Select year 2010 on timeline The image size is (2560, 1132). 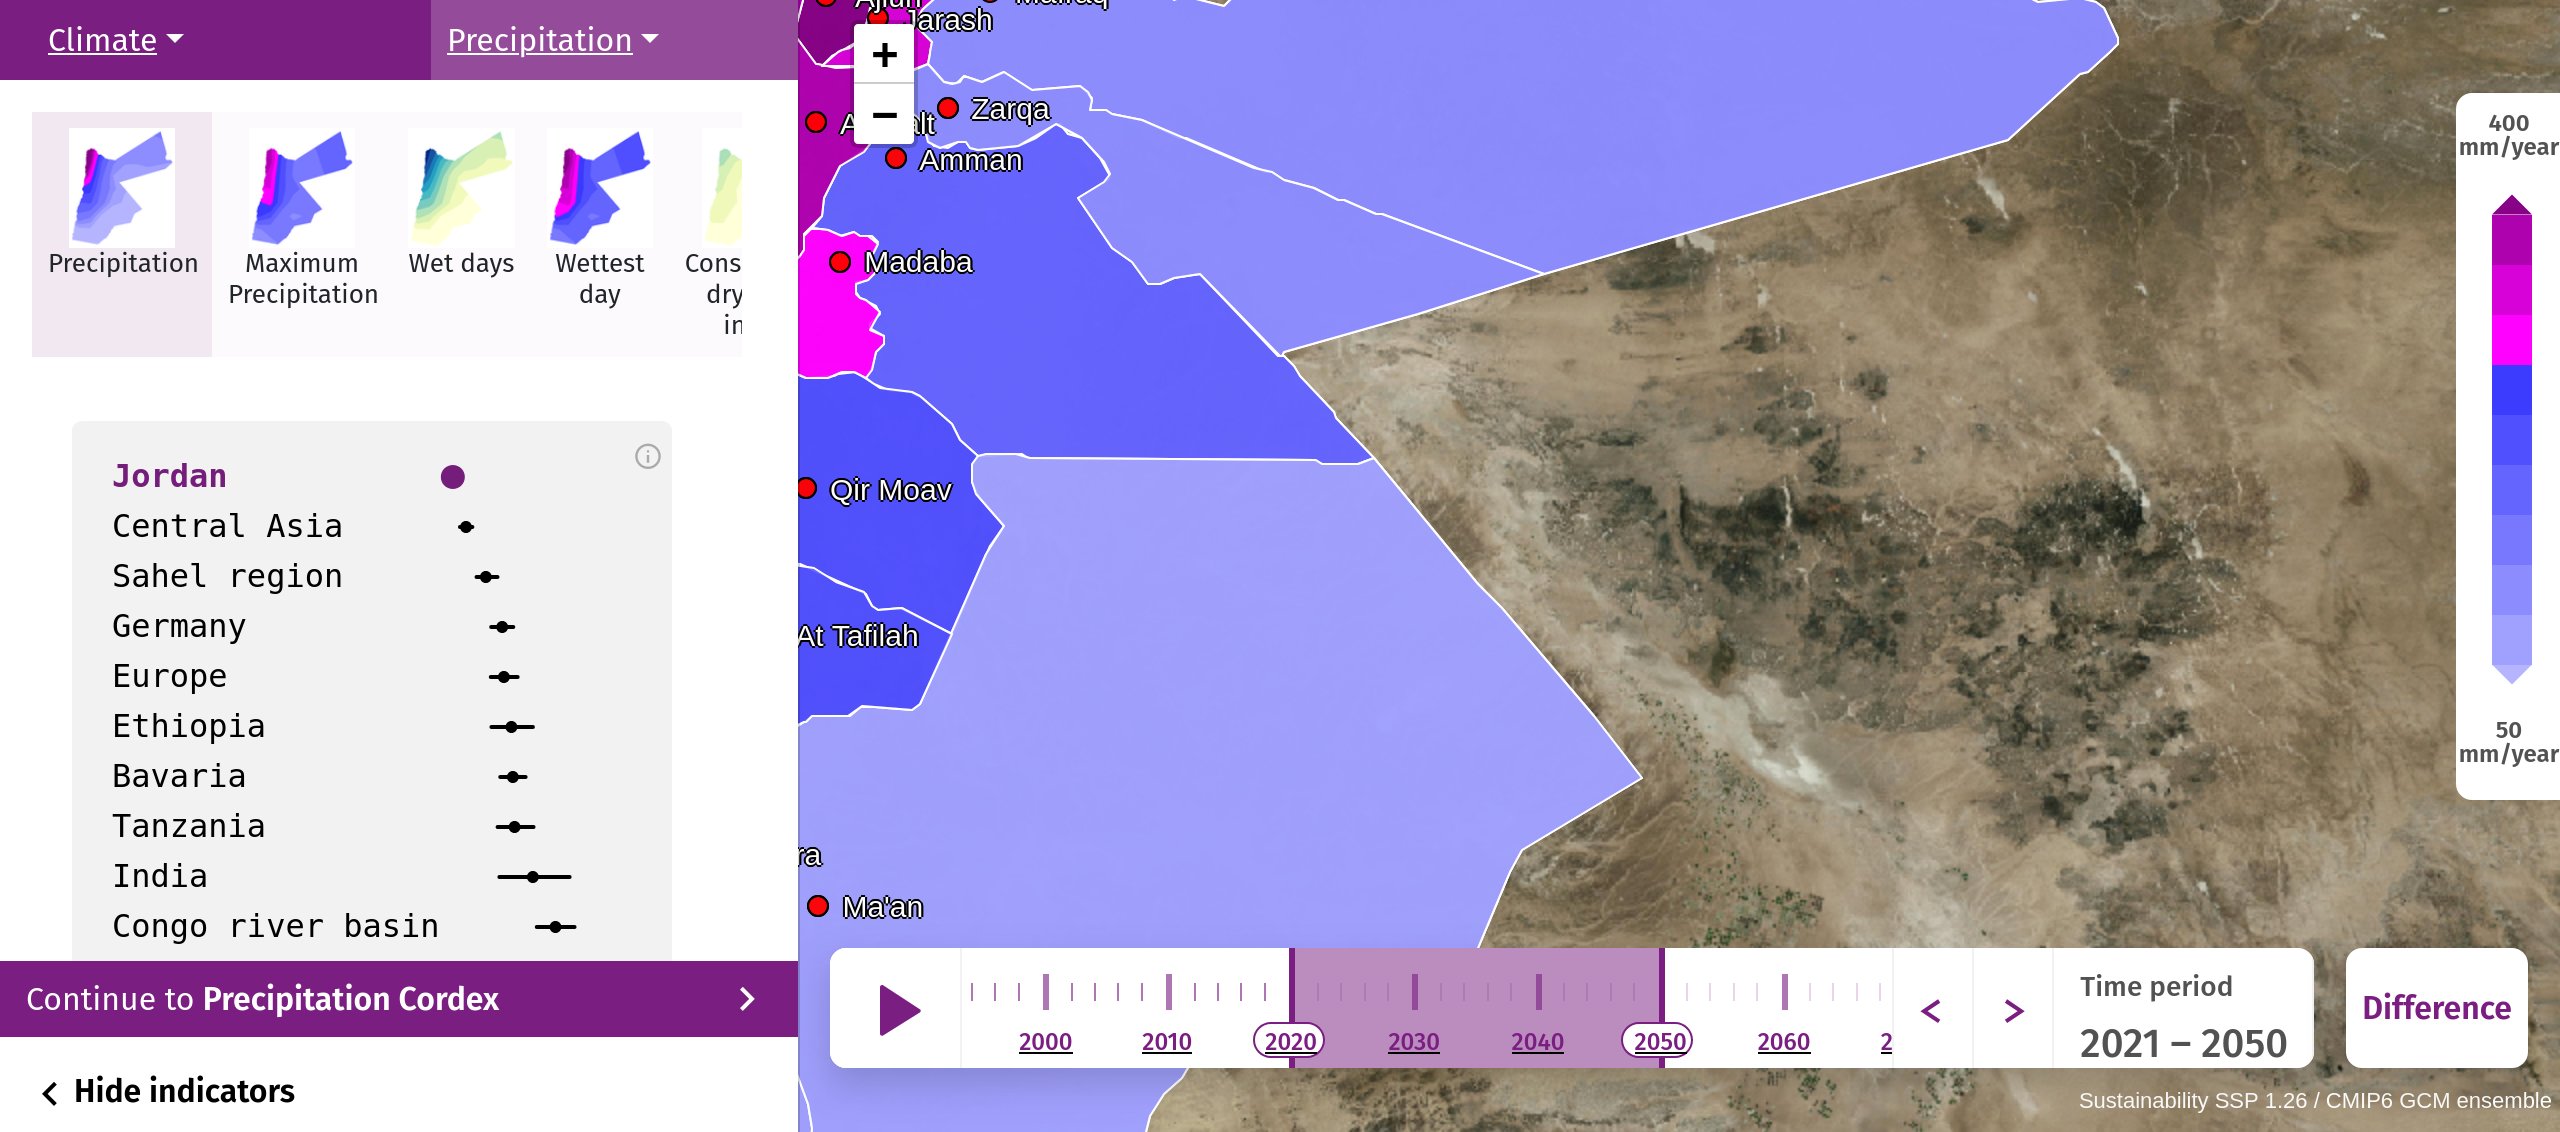[x=1167, y=1042]
